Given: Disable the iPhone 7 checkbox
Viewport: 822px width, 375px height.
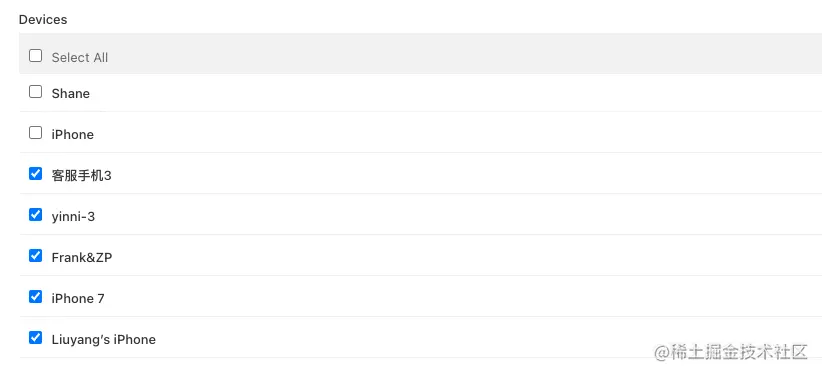Looking at the screenshot, I should pos(36,296).
